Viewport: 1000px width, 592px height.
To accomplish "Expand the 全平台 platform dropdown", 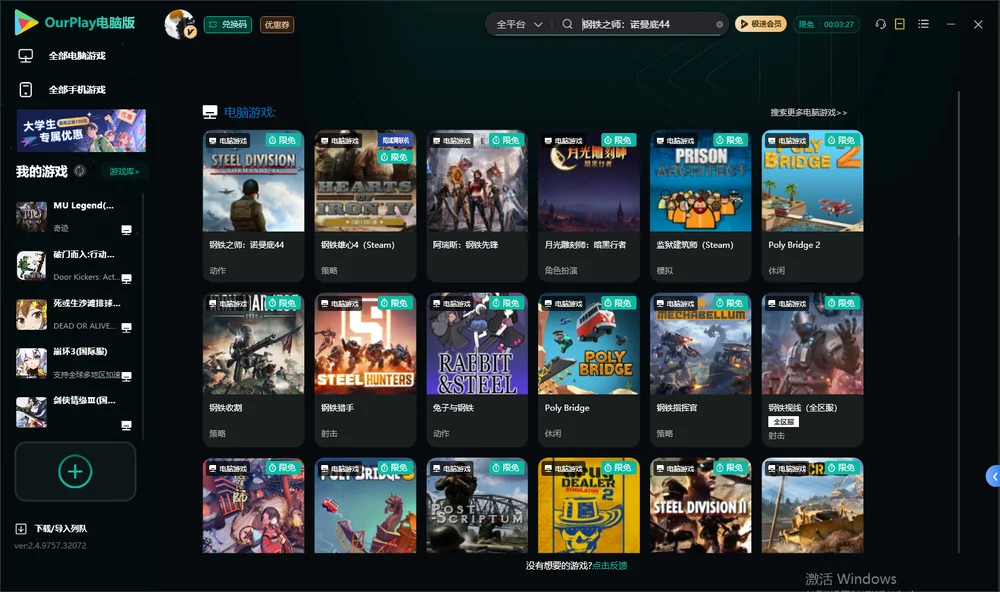I will [x=519, y=24].
